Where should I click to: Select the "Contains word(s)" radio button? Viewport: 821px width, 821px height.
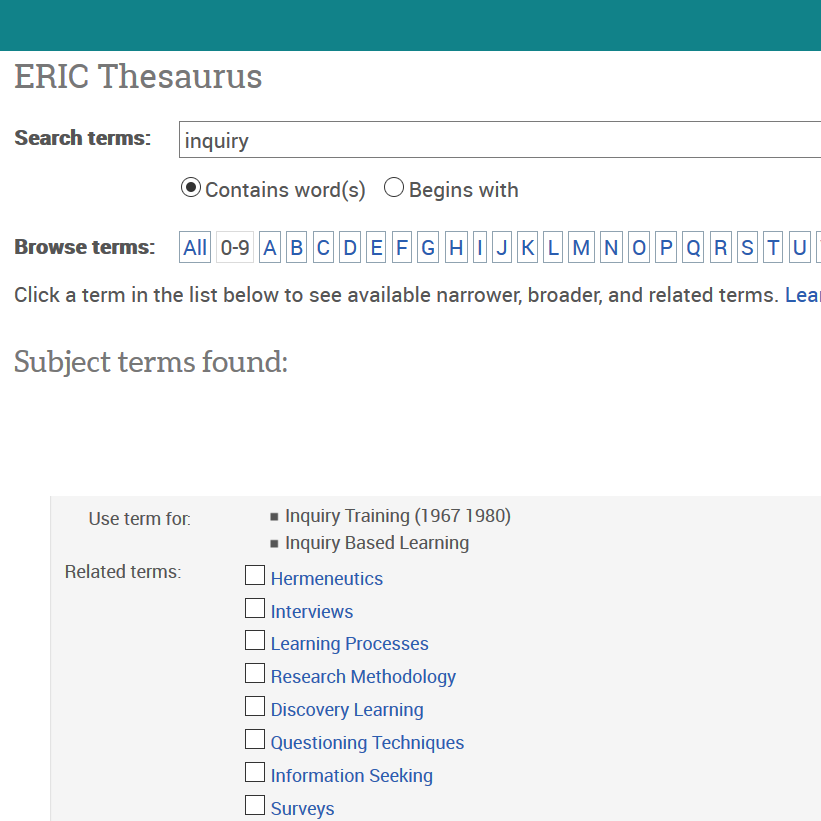(190, 188)
